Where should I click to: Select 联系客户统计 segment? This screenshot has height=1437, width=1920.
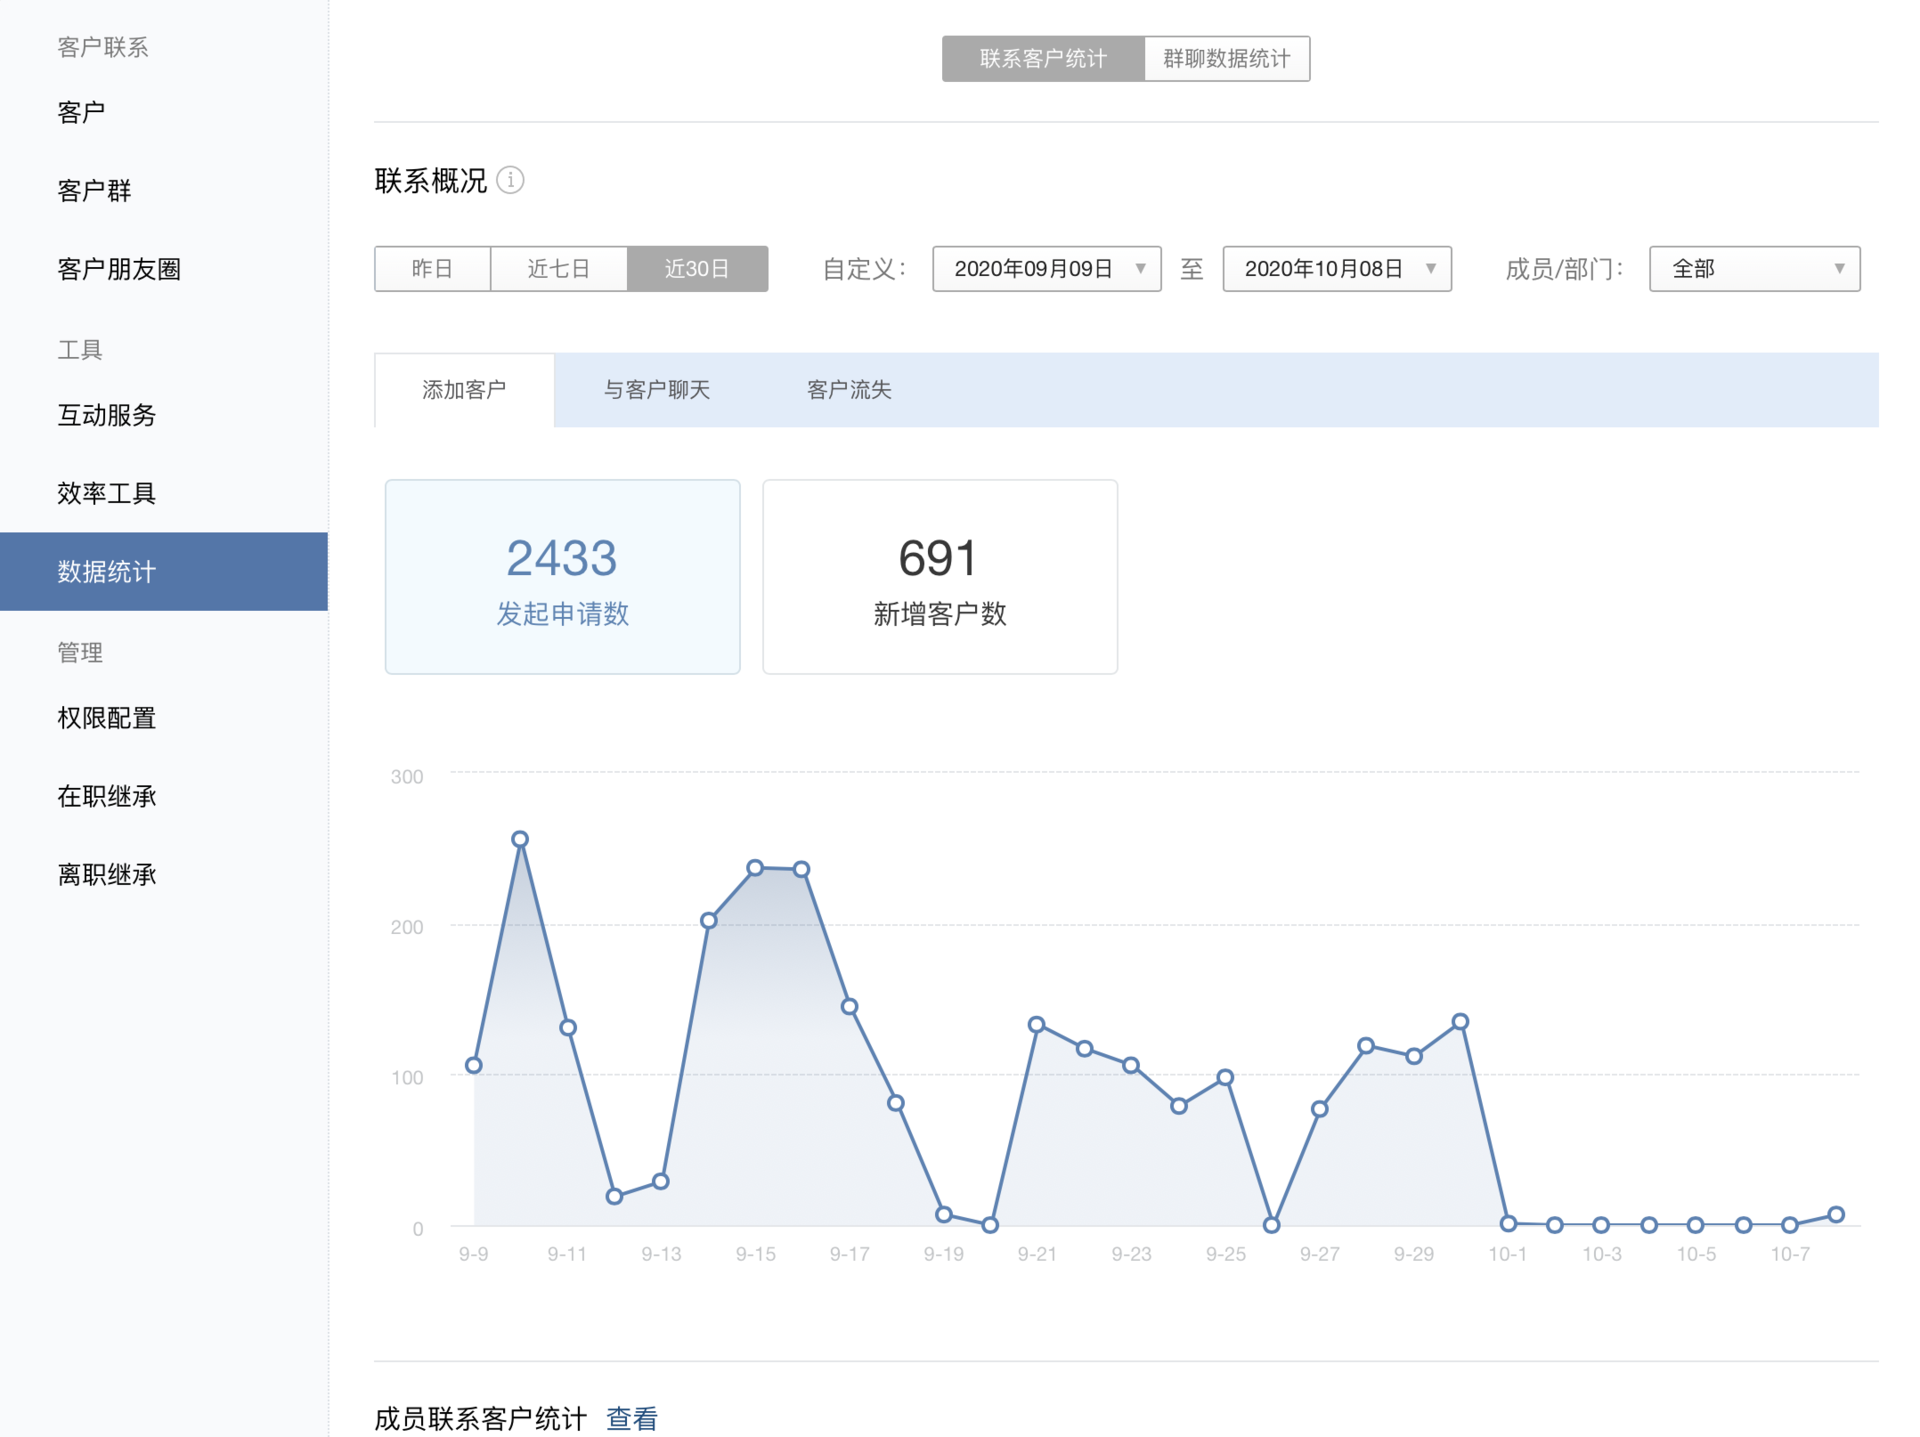pyautogui.click(x=1042, y=59)
